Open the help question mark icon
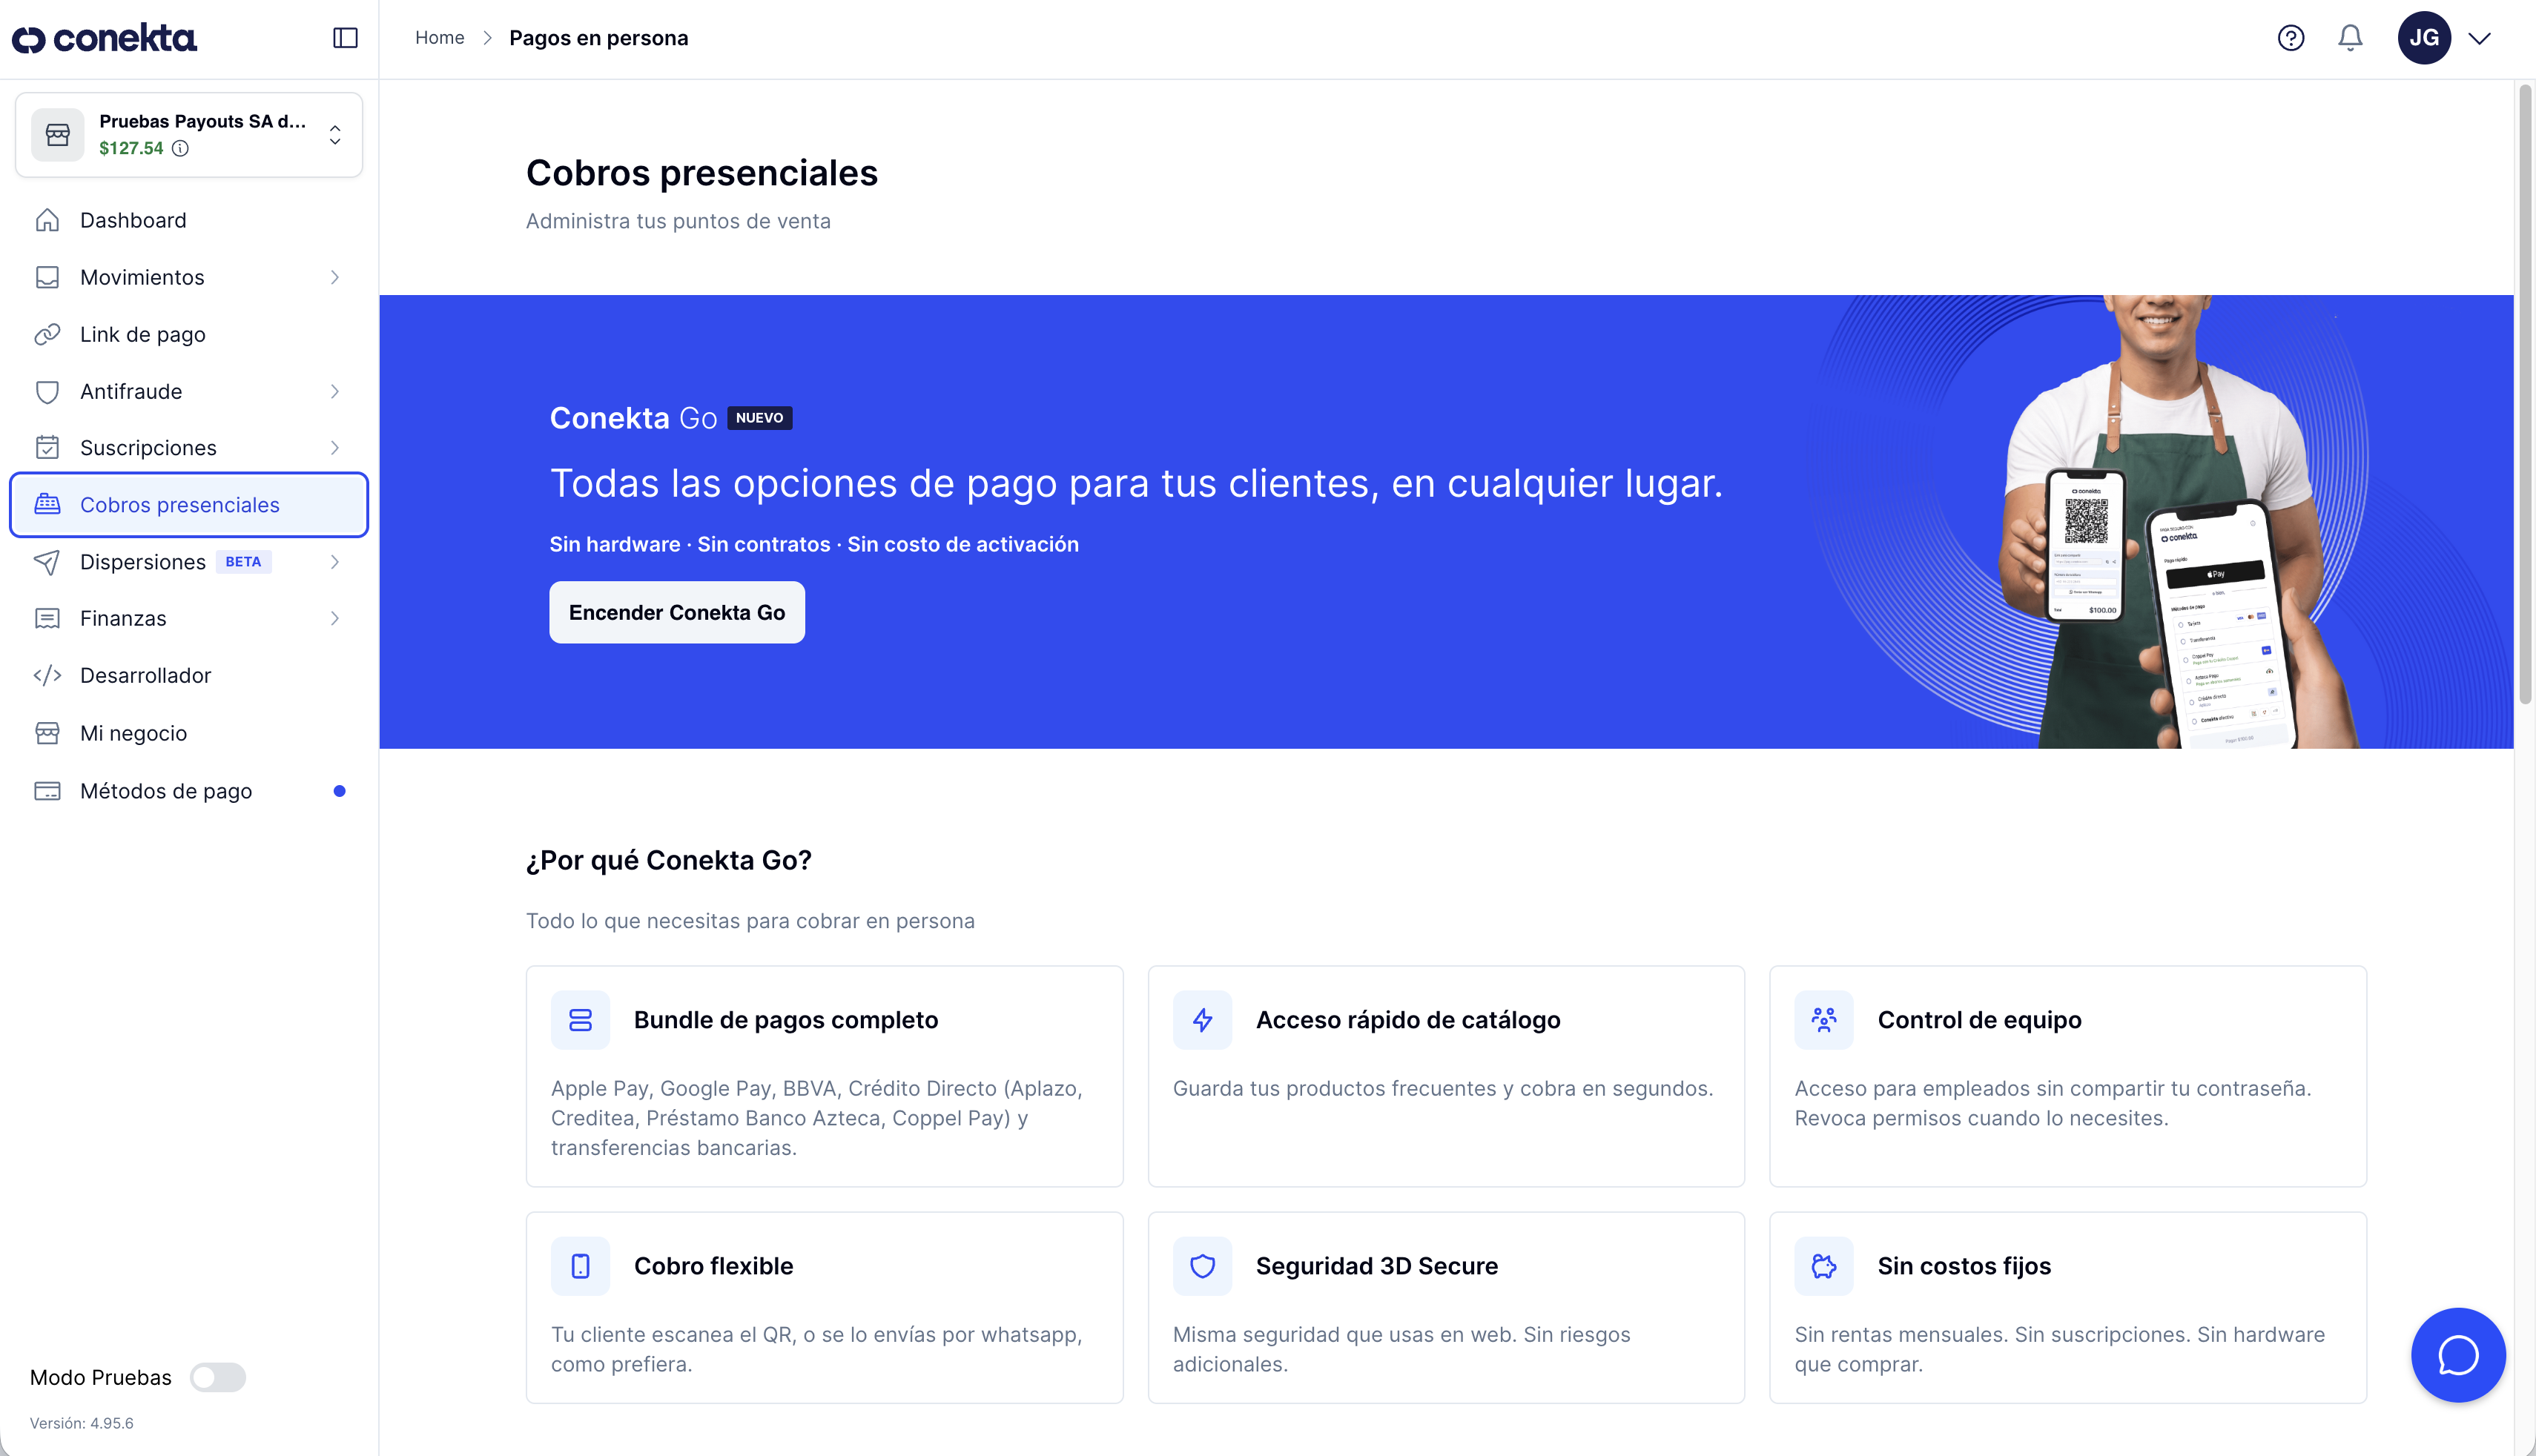Viewport: 2536px width, 1456px height. click(2290, 38)
